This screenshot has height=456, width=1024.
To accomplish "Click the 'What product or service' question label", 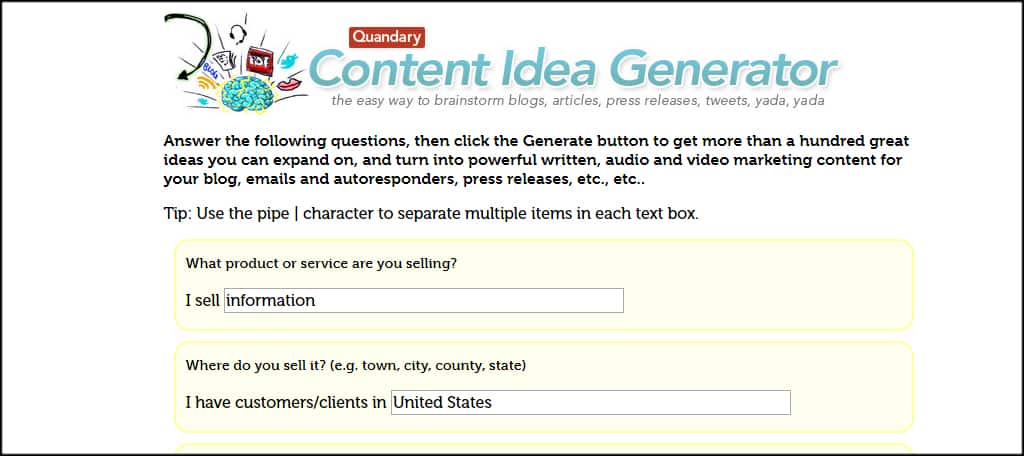I will [321, 264].
